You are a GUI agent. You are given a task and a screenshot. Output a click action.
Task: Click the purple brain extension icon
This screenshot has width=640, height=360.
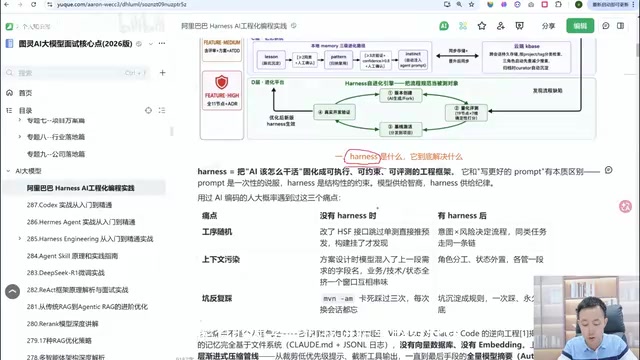504,4
